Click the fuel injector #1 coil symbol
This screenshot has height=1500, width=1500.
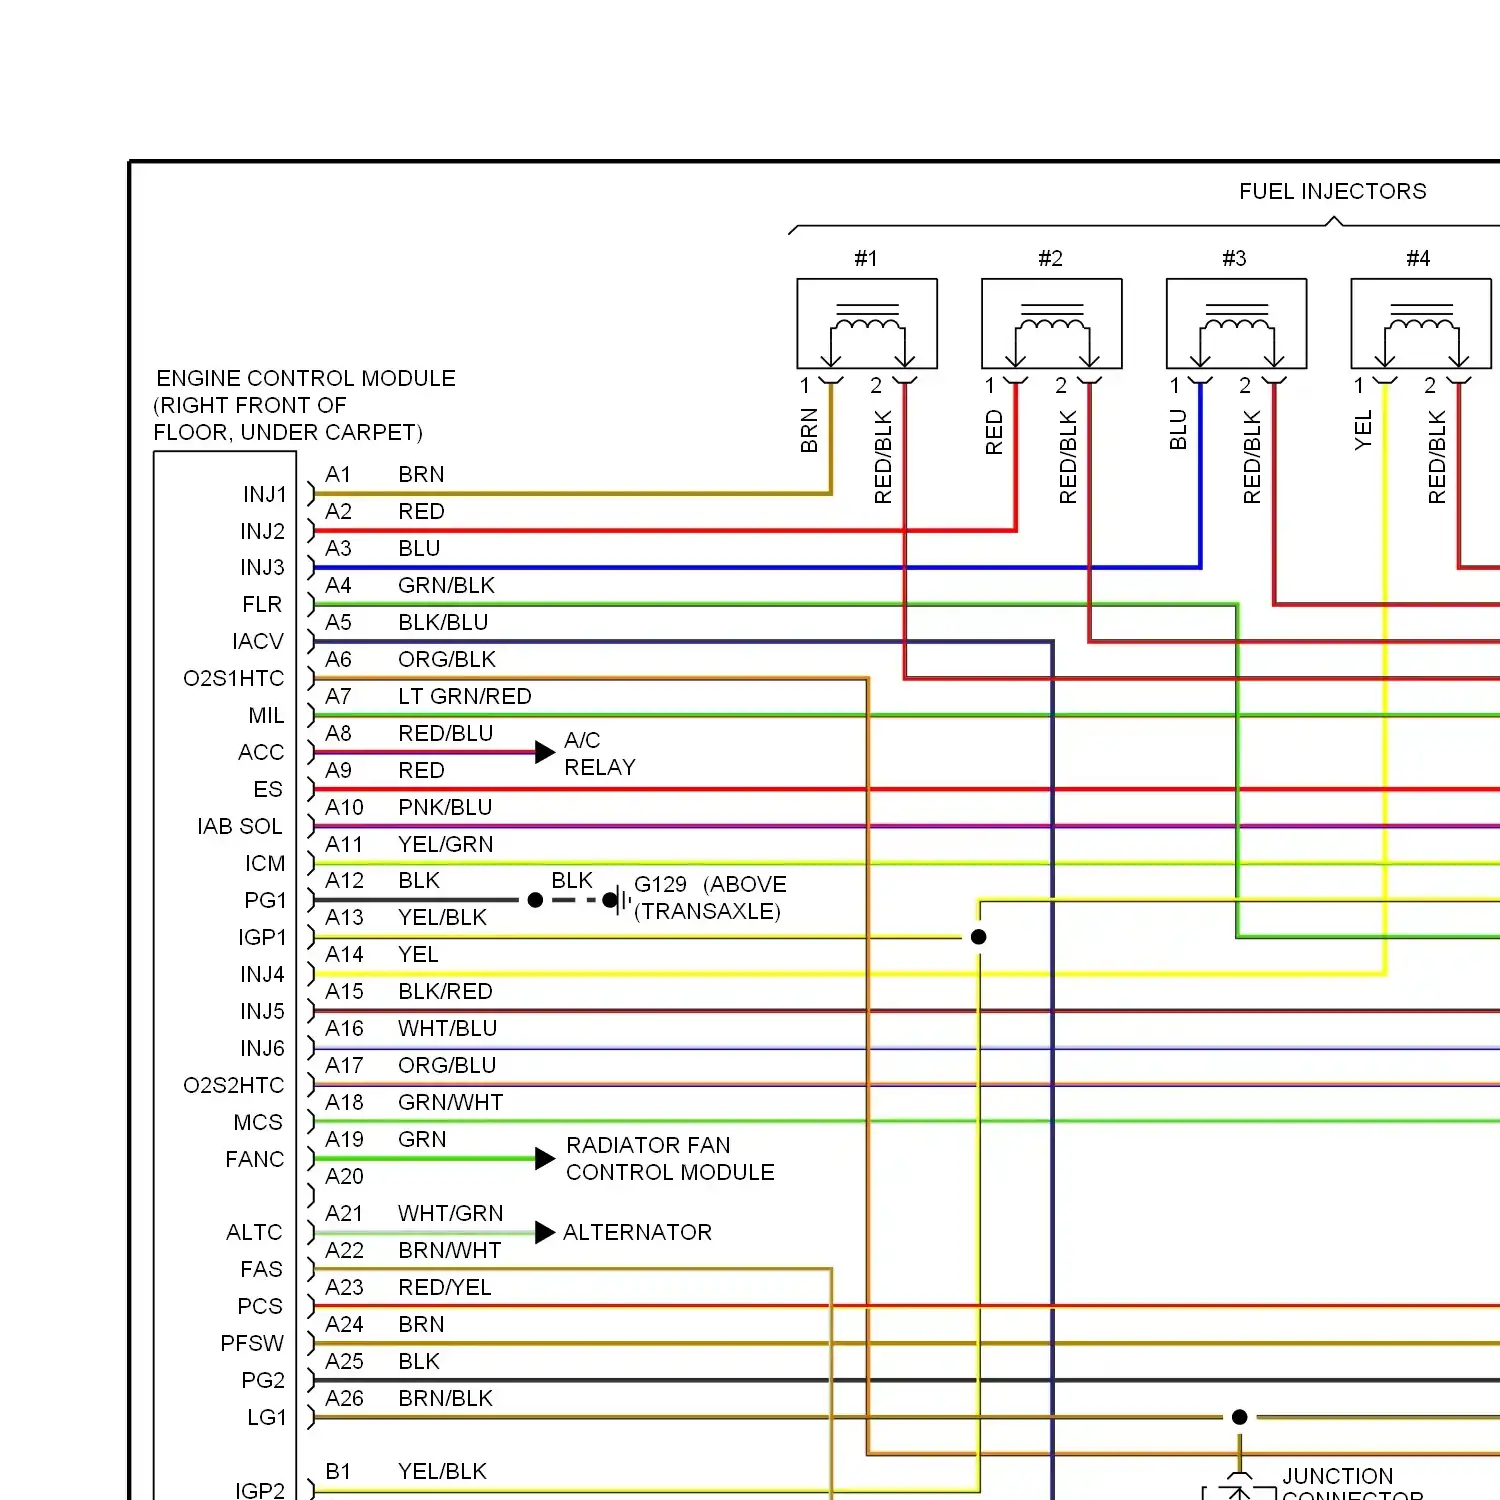pos(867,324)
